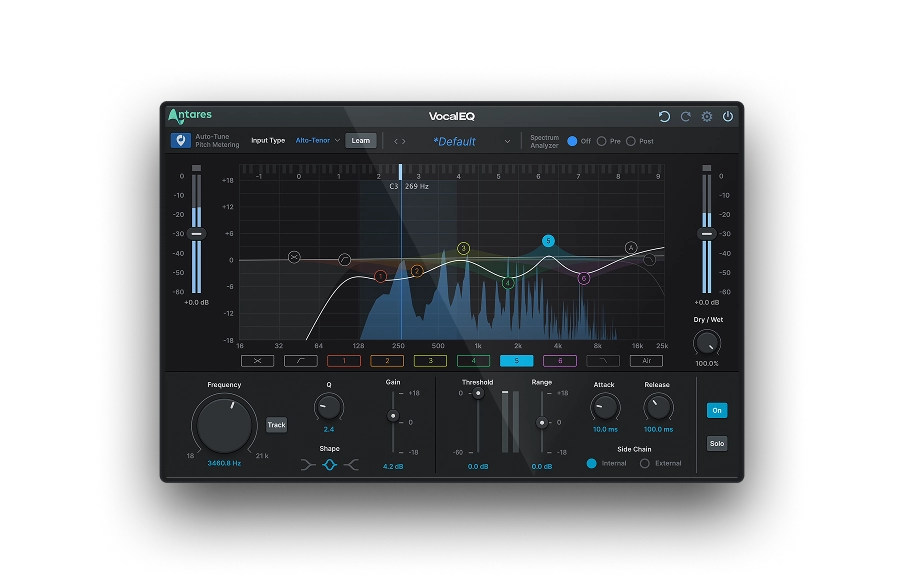This screenshot has height=584, width=904.
Task: Toggle Auto-Tune Pitch Metering icon
Action: click(x=180, y=141)
